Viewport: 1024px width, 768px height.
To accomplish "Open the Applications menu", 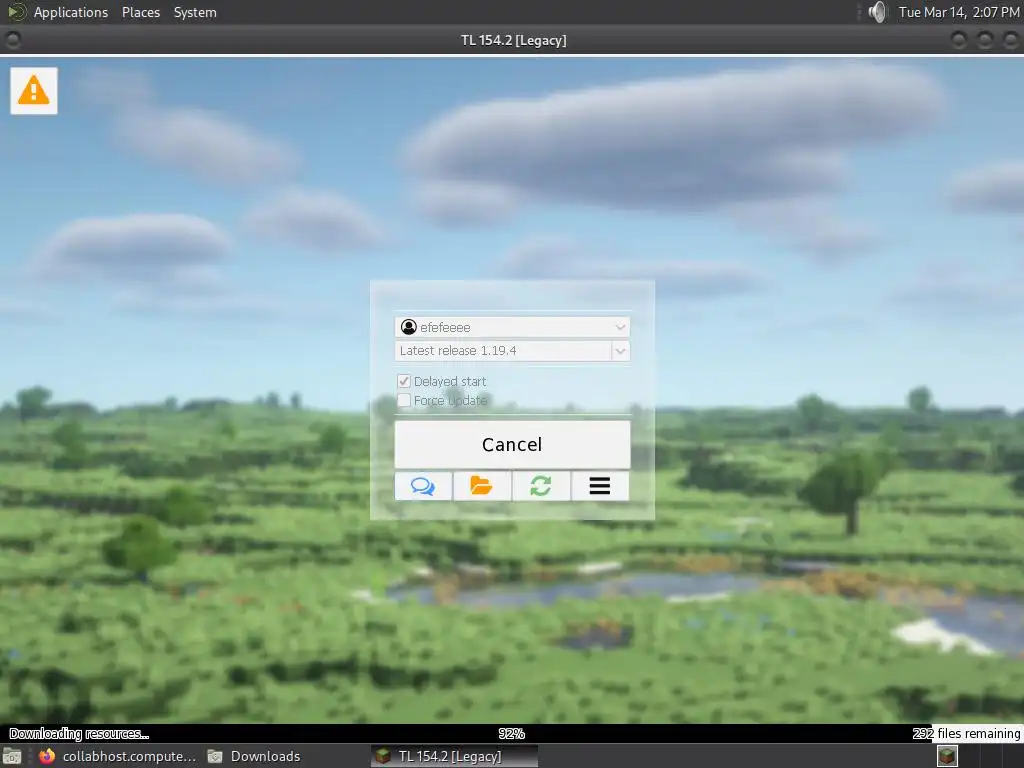I will tap(71, 12).
